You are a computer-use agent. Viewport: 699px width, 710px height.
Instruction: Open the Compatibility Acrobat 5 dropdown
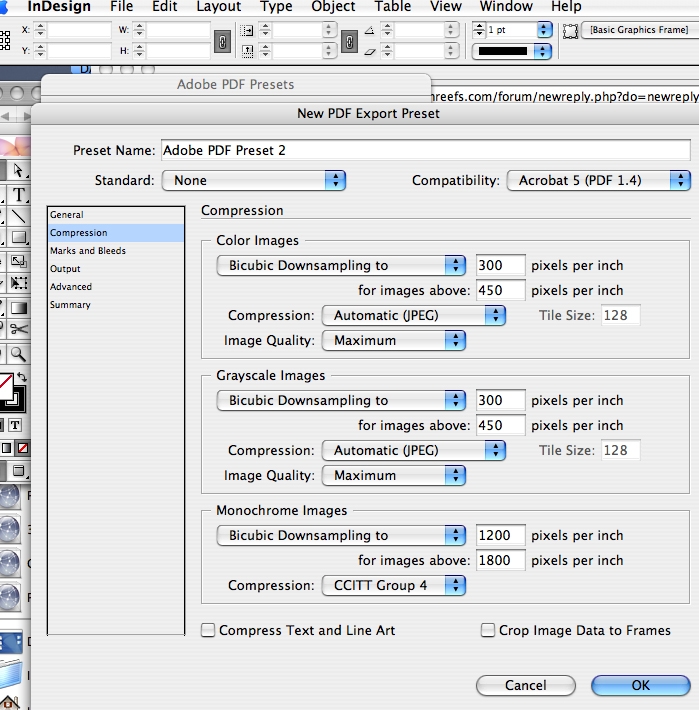coord(598,180)
